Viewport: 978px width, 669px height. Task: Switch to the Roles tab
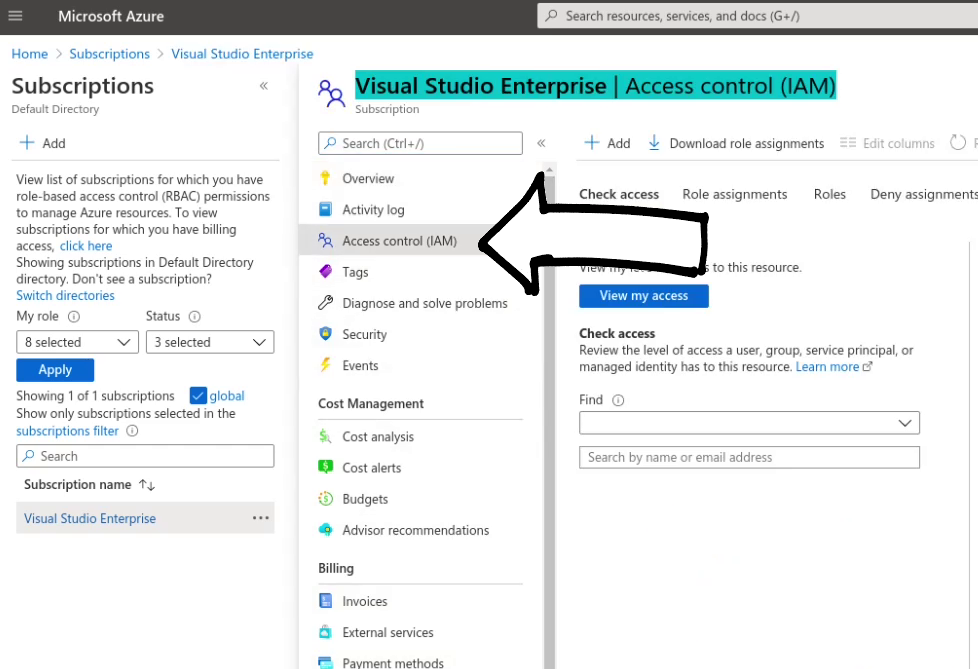coord(830,195)
